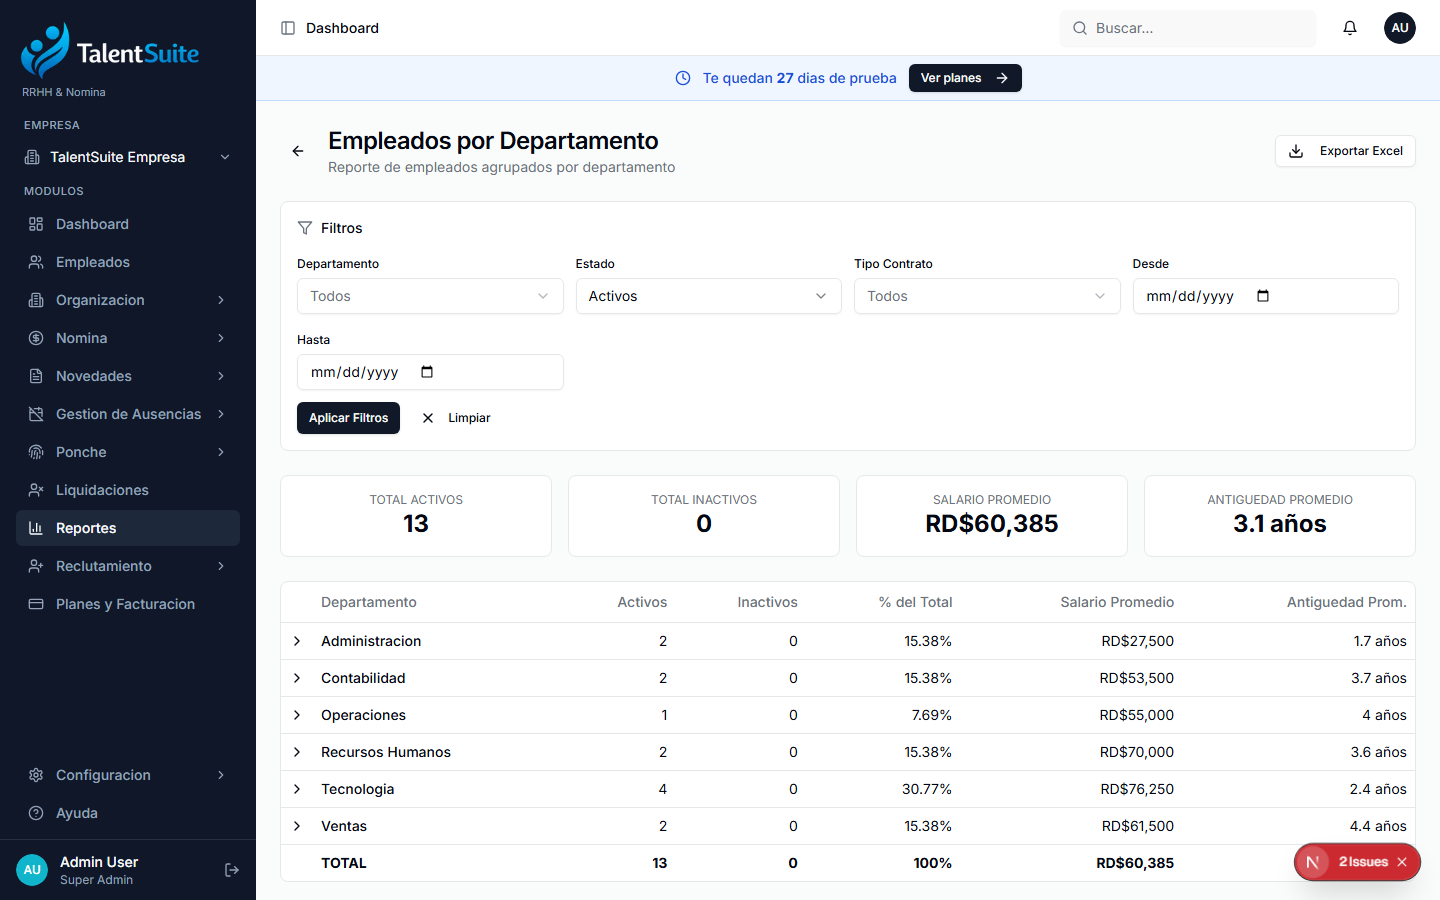1440x900 pixels.
Task: Click the Hasta date input field
Action: pos(430,372)
